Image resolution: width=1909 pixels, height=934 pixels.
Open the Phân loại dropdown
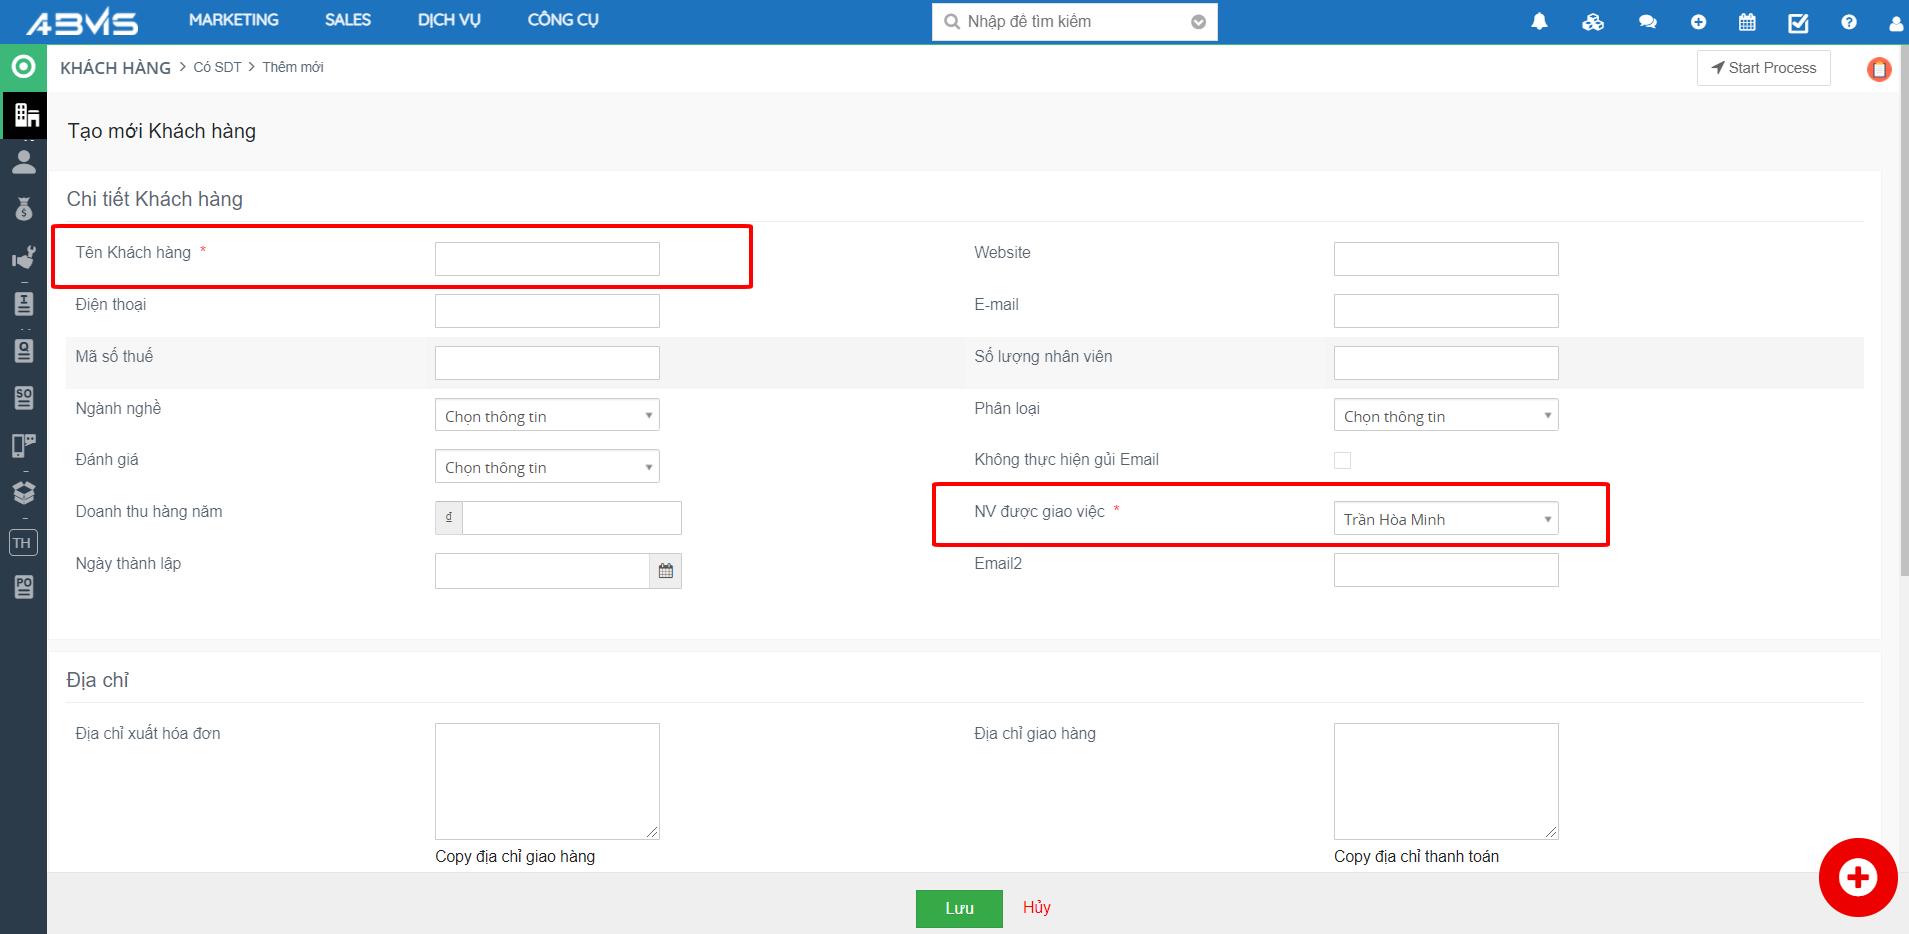(x=1445, y=415)
